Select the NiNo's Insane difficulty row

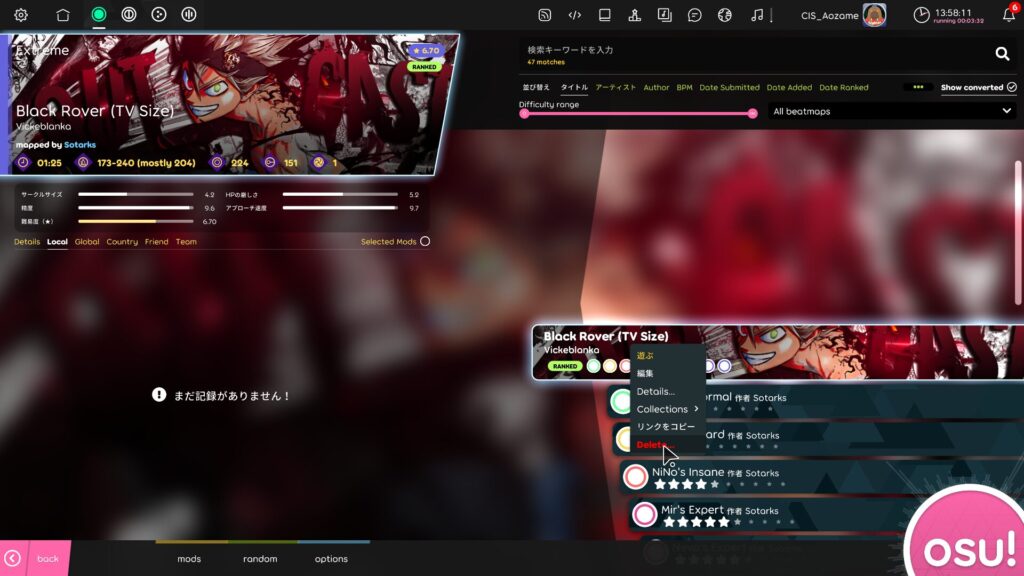click(x=823, y=477)
